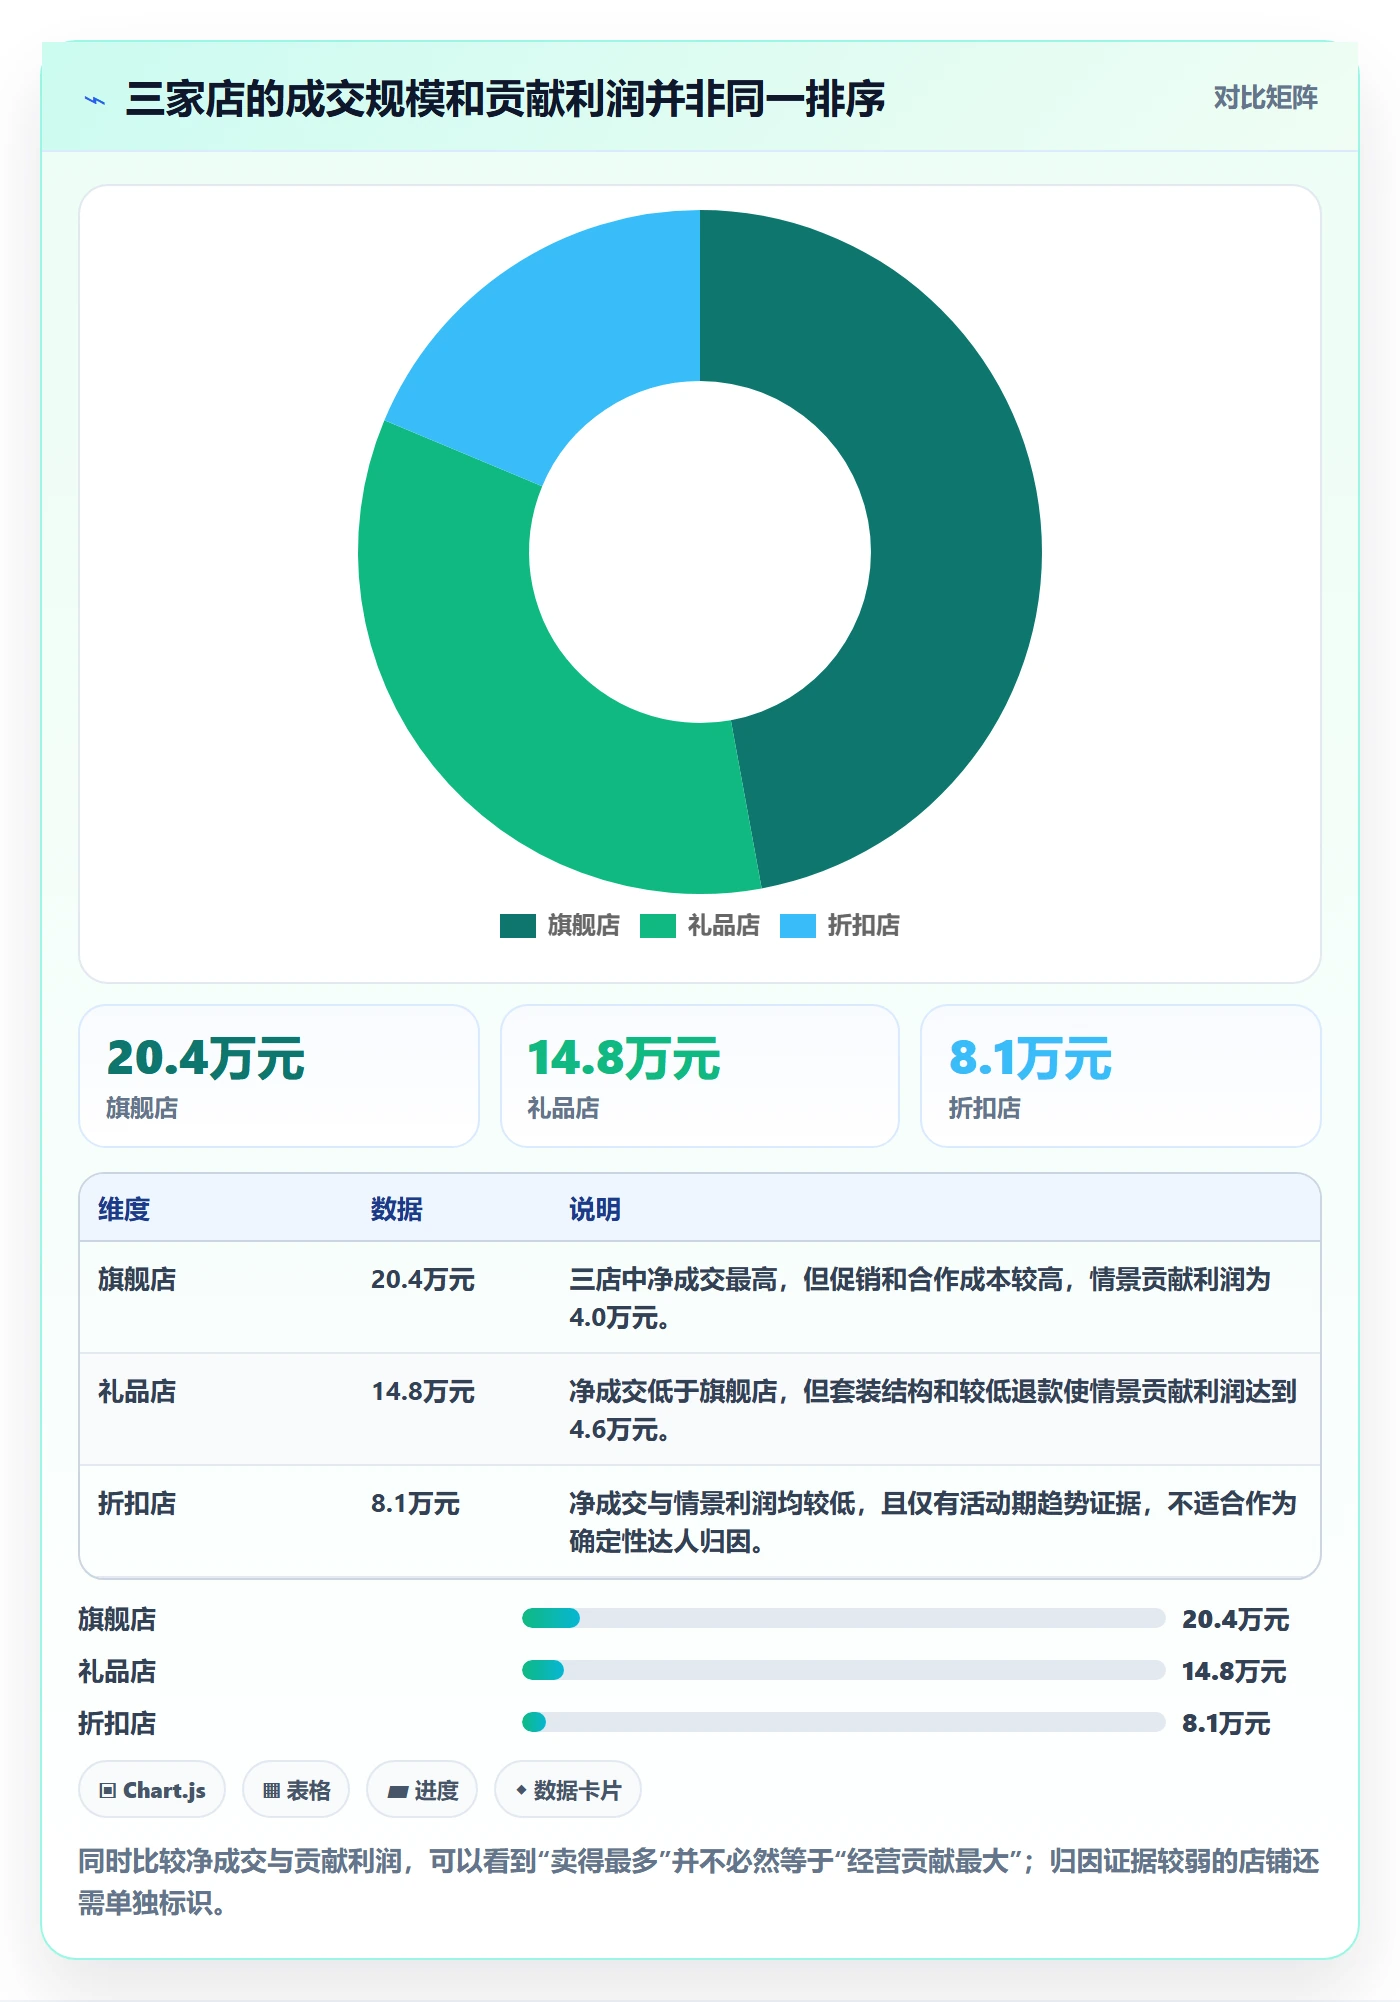The width and height of the screenshot is (1400, 2002).
Task: Click the main title 三家店的成交规模和贡献利润并非同一排序
Action: point(505,99)
